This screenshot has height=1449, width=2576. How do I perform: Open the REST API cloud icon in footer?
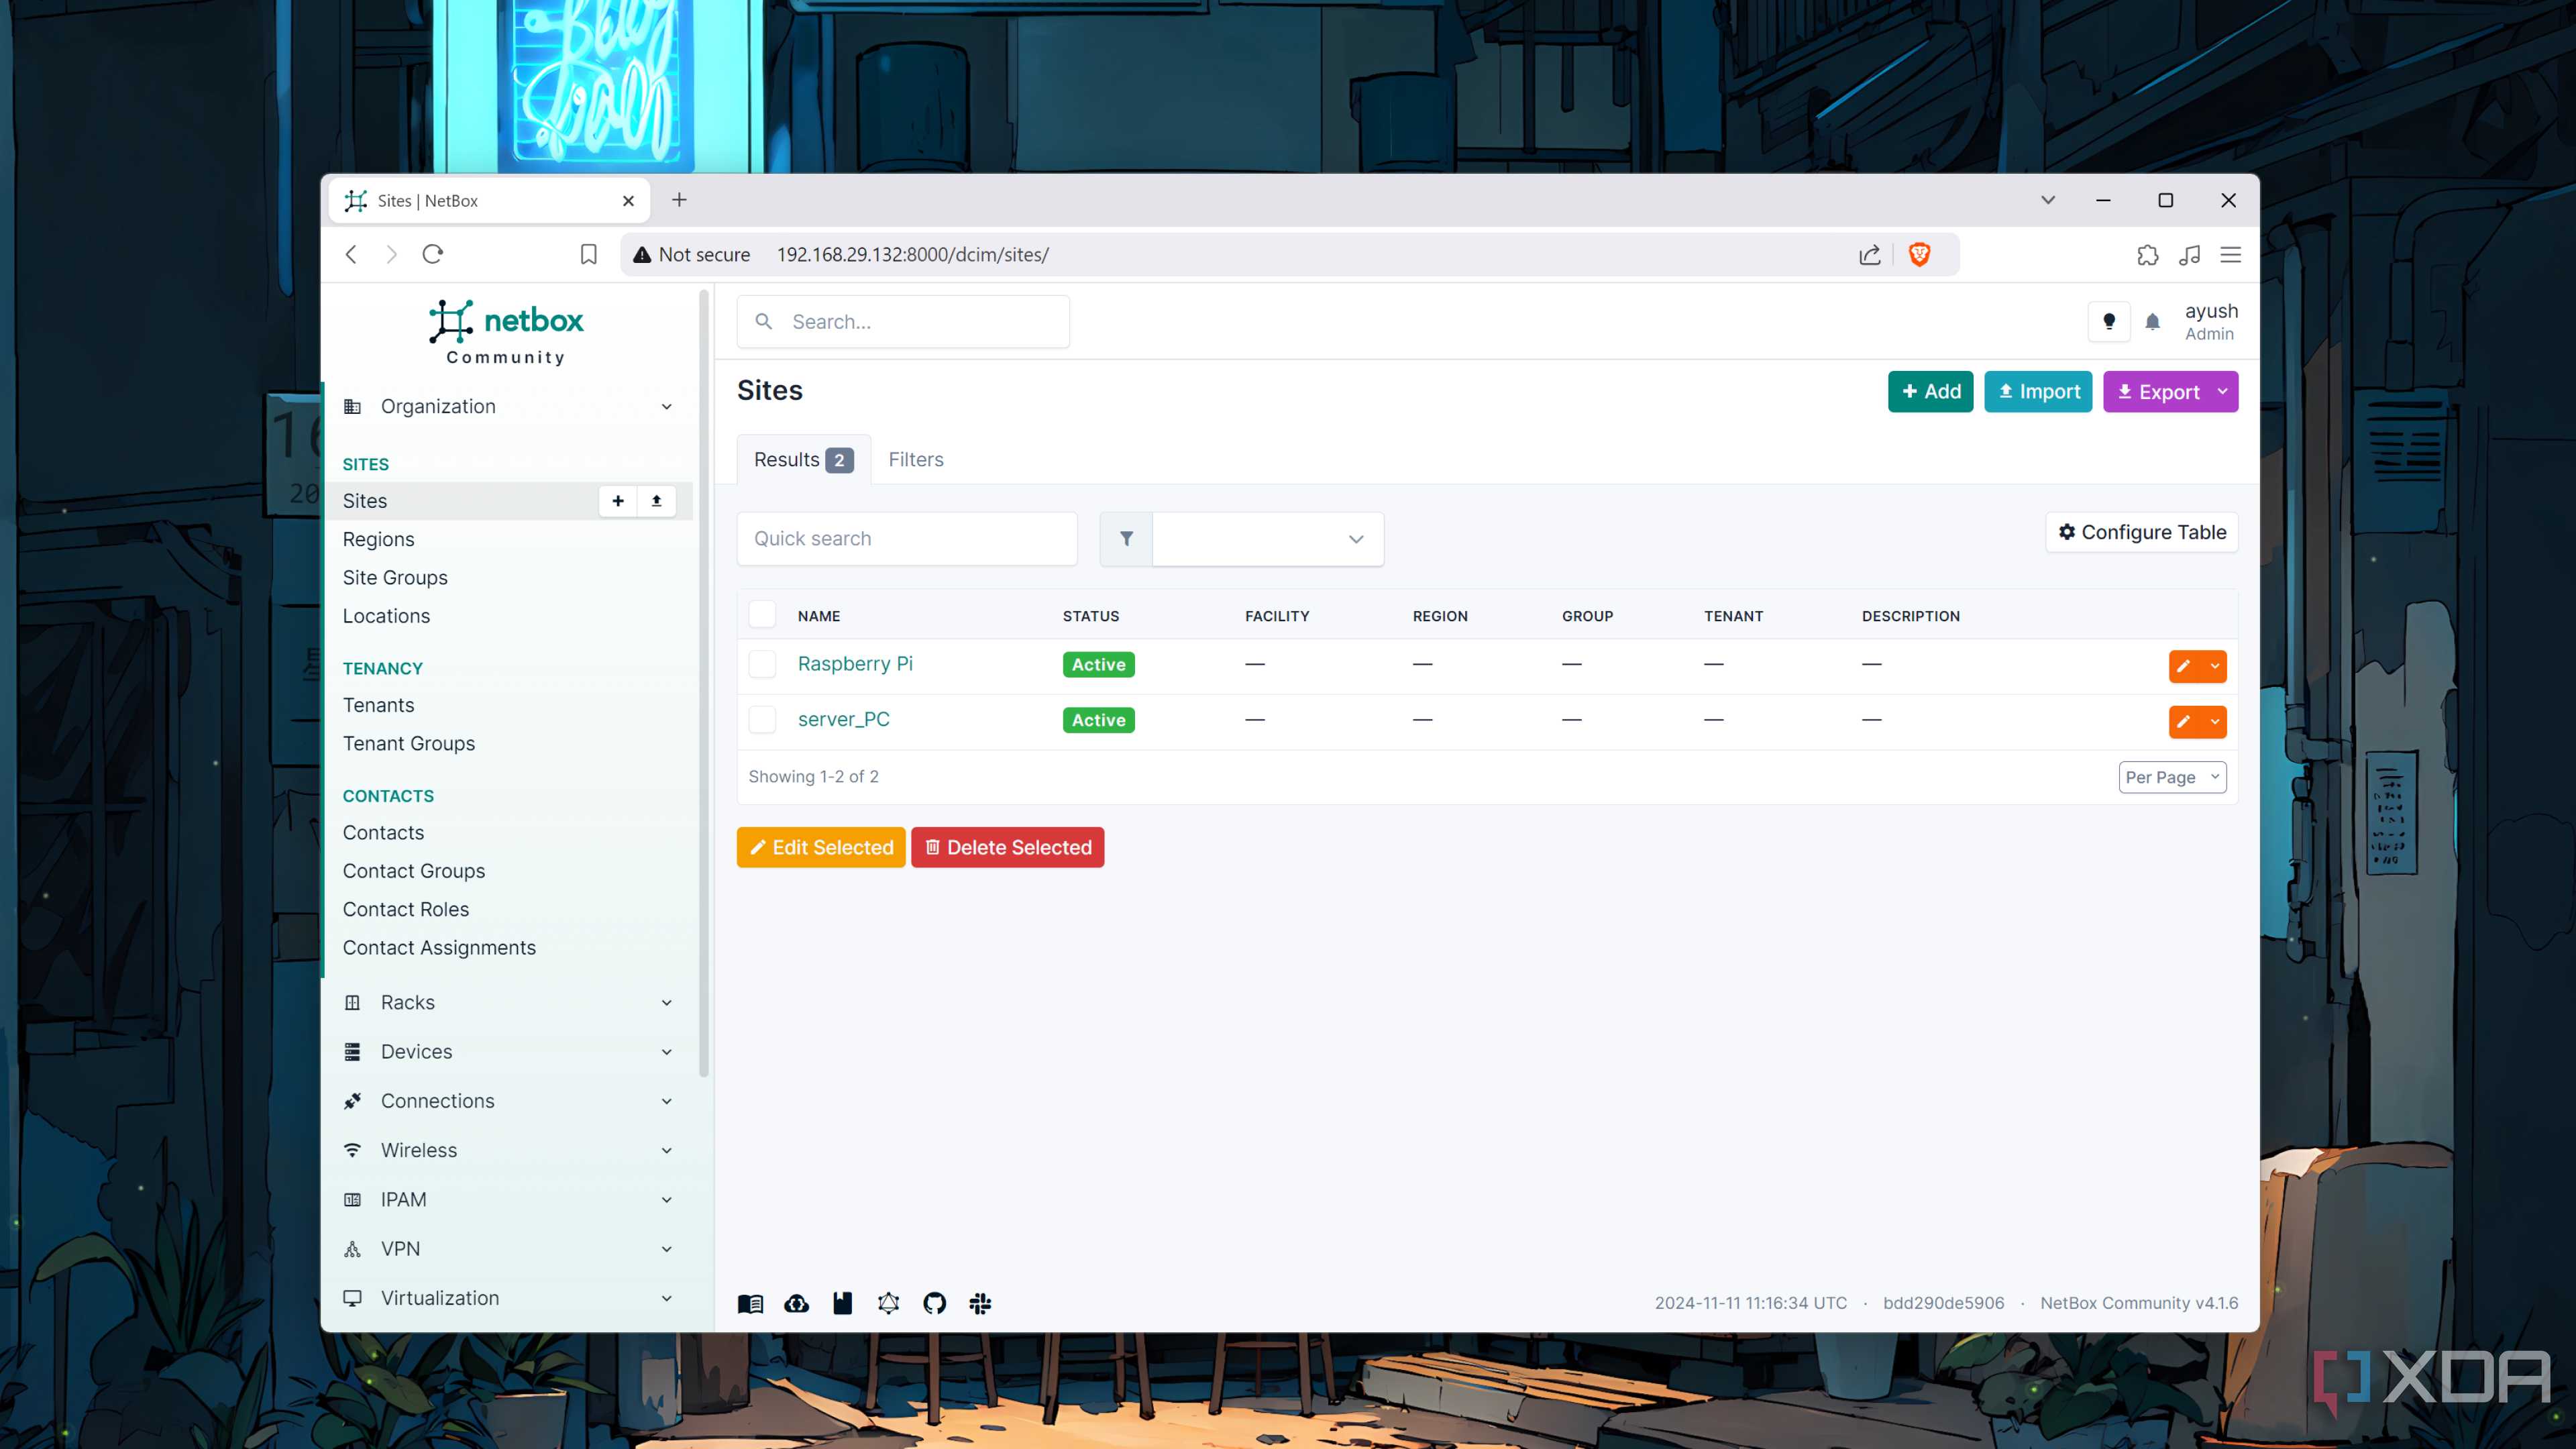[x=796, y=1303]
